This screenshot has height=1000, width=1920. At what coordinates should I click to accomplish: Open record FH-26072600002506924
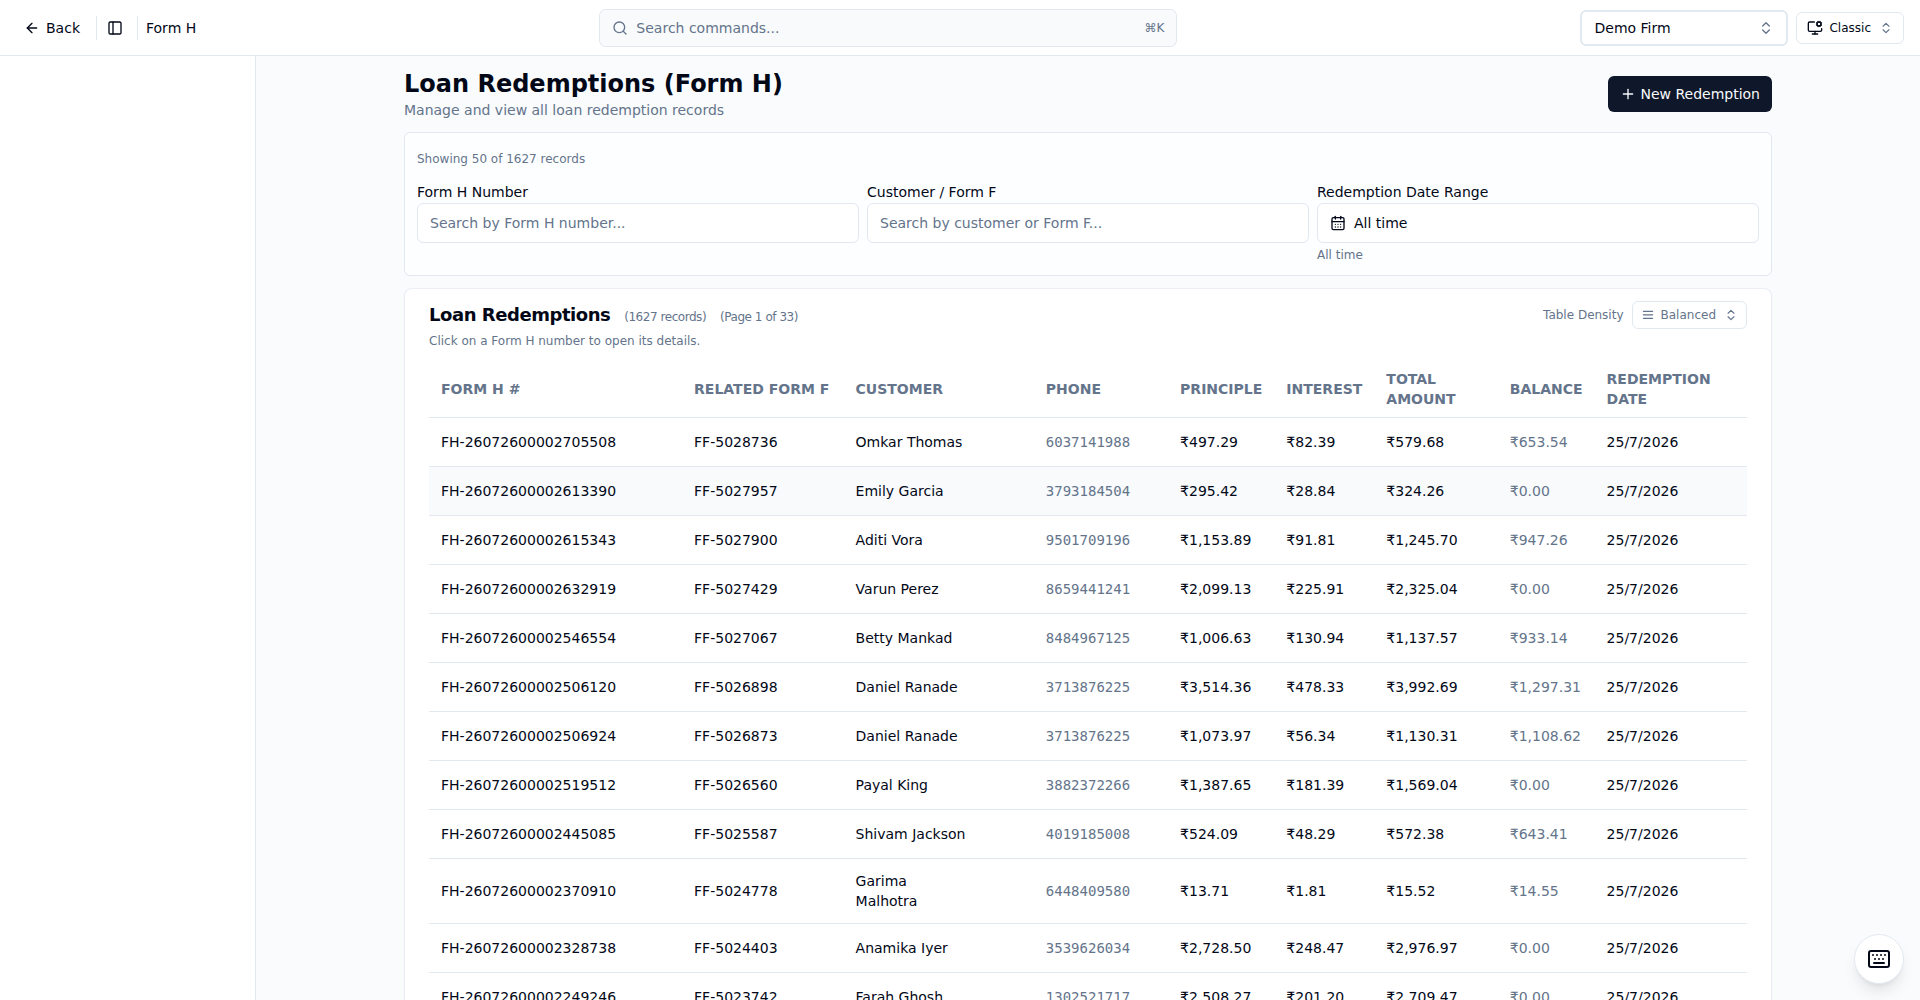pyautogui.click(x=528, y=736)
